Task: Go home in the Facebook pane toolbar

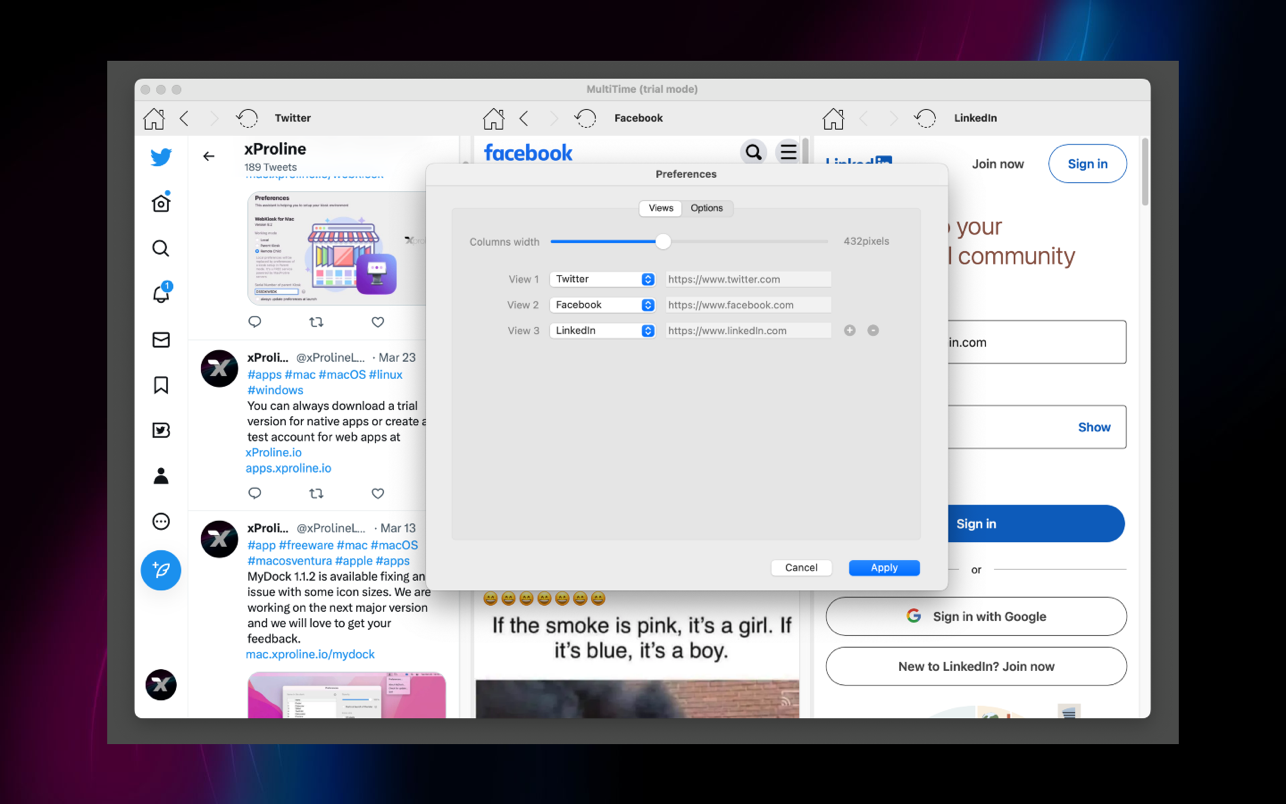Action: (x=493, y=118)
